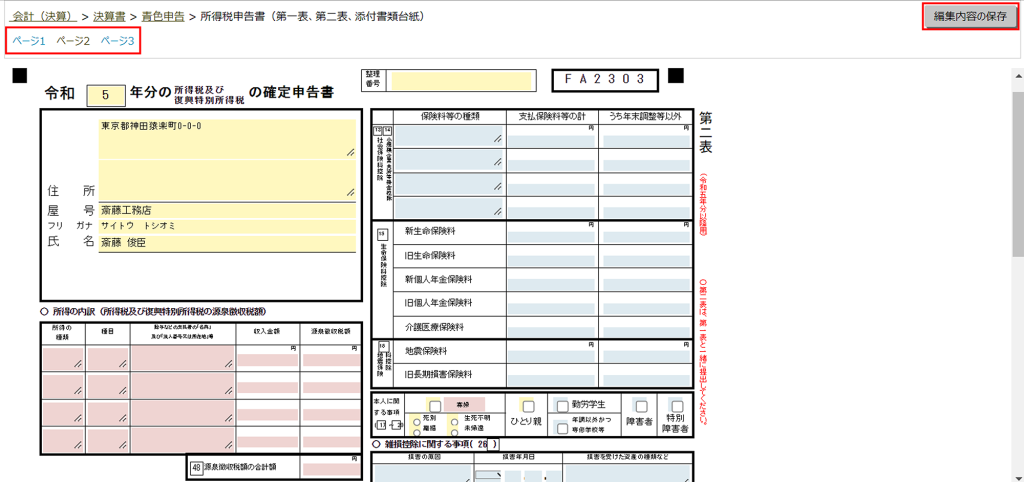The height and width of the screenshot is (482, 1024).
Task: Click the empty second 住所 text area
Action: pos(227,179)
